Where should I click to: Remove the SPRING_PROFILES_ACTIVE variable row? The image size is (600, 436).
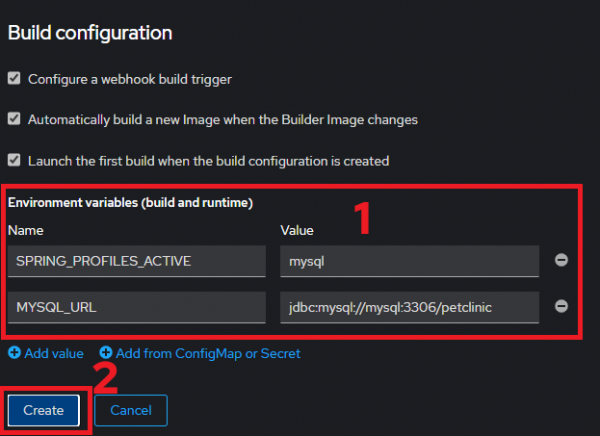[561, 260]
